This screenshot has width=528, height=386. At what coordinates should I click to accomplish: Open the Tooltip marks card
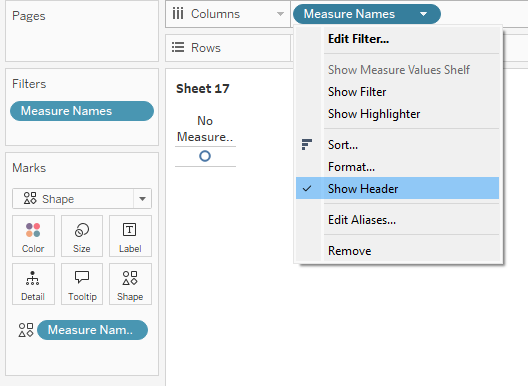click(x=82, y=284)
